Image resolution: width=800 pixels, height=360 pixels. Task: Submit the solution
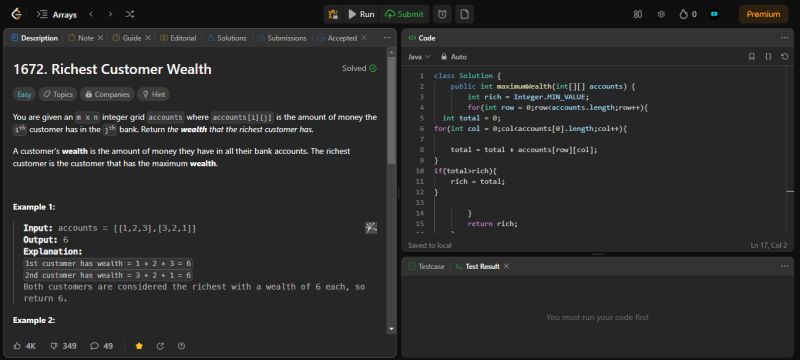click(404, 14)
